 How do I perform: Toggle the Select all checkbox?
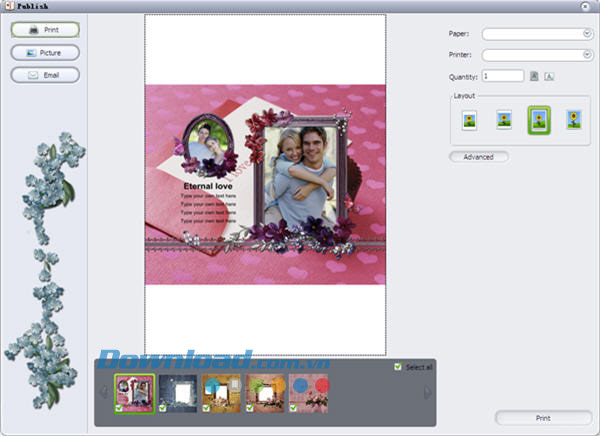[x=399, y=368]
